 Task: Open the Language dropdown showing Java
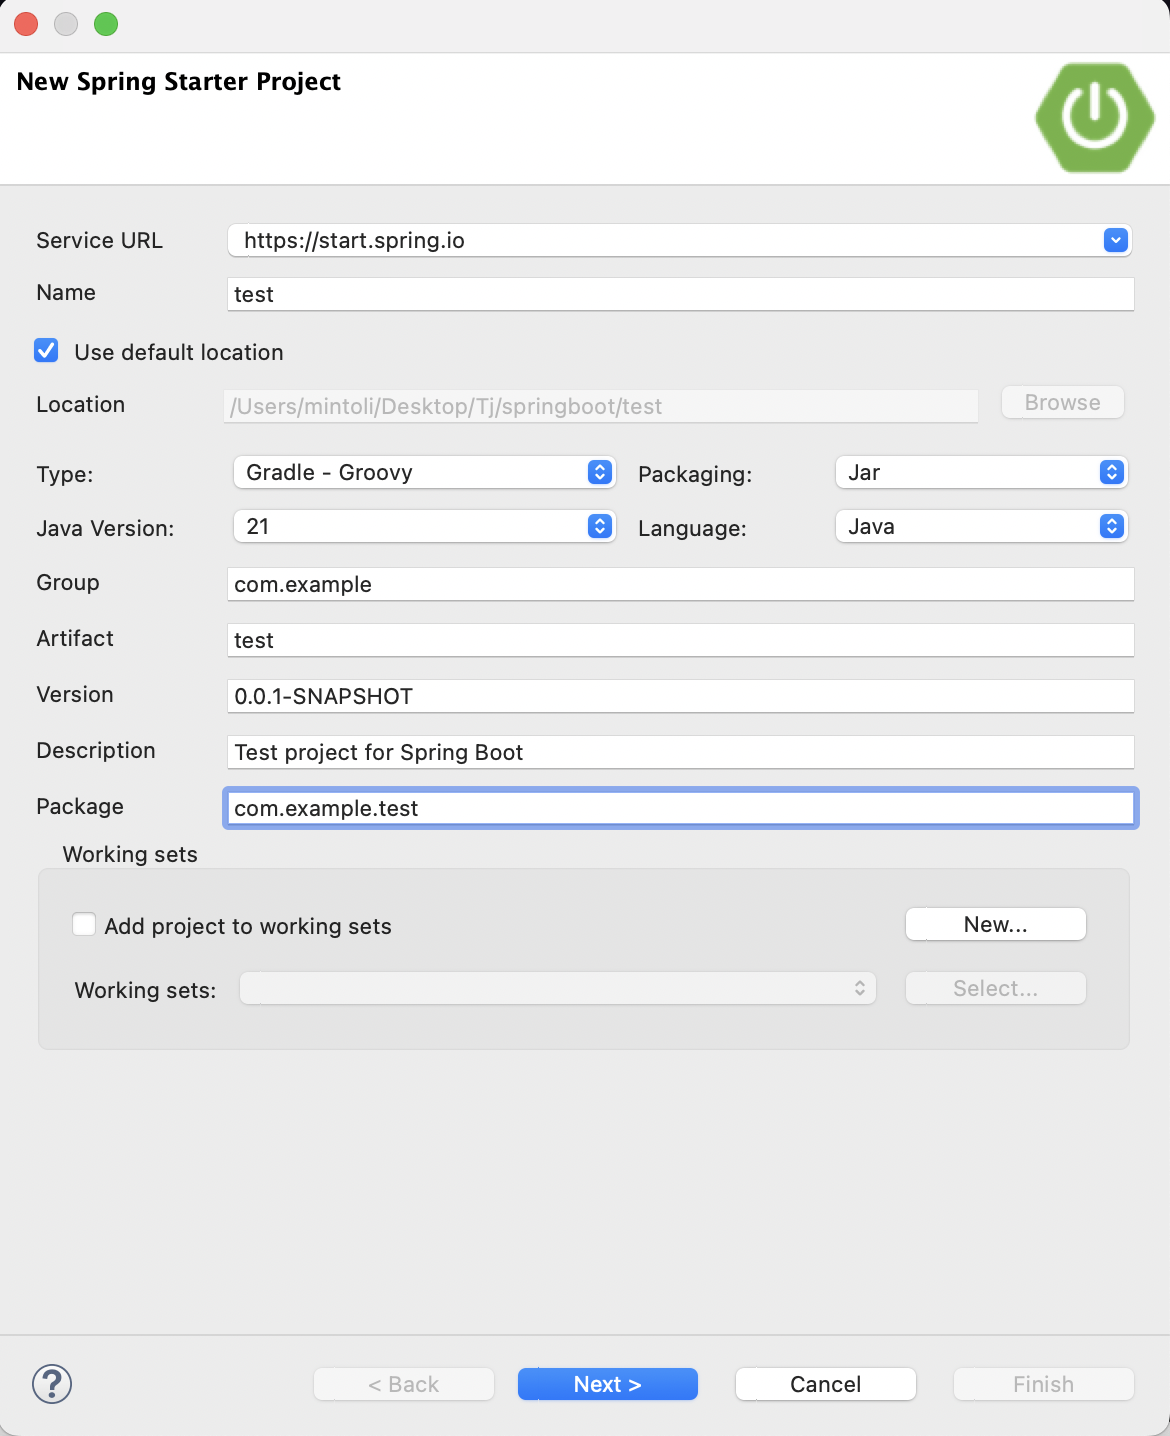coord(981,526)
